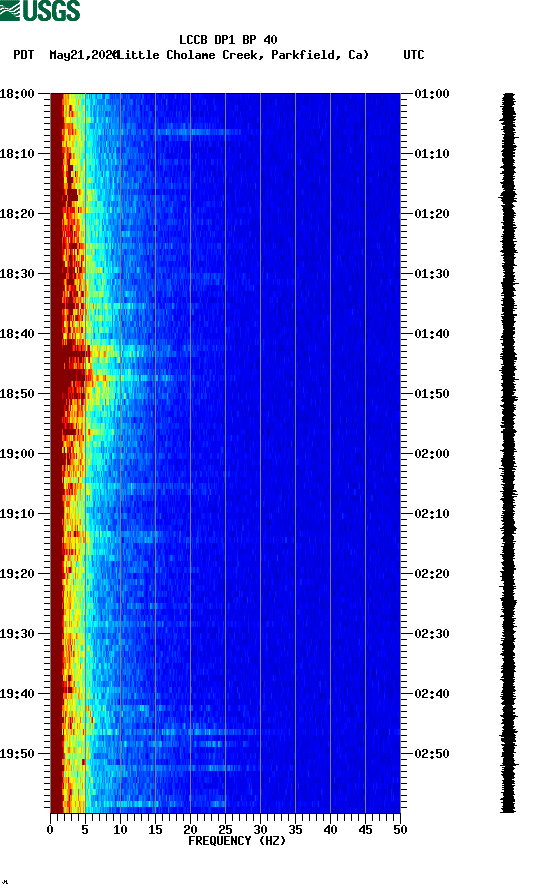552x893 pixels.
Task: Click the 02:10 UTC time label
Action: tap(432, 514)
